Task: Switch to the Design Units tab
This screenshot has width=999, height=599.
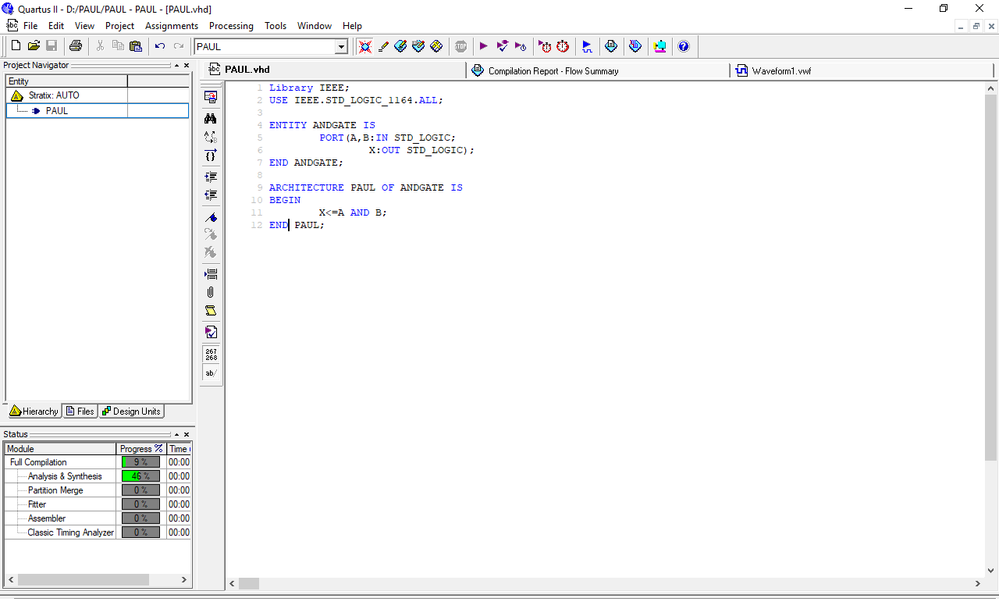Action: [x=131, y=411]
